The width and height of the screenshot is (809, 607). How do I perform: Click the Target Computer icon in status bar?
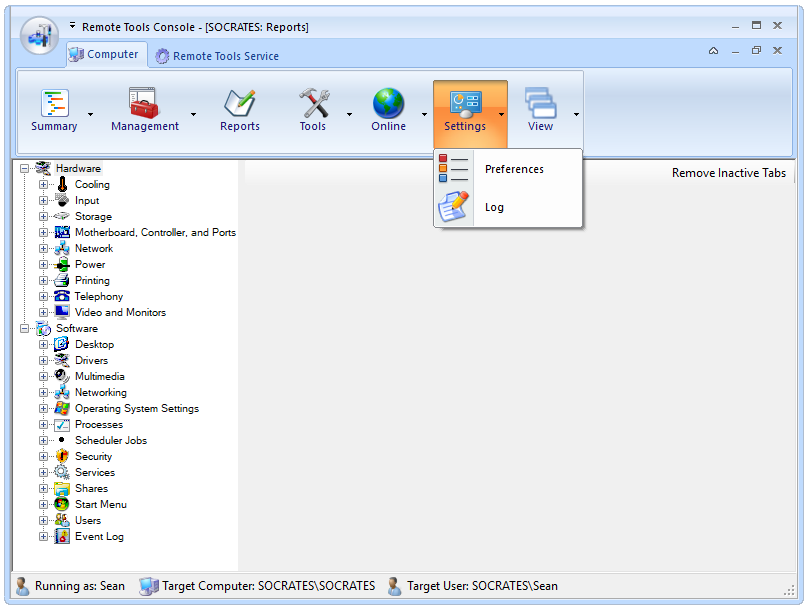pyautogui.click(x=149, y=586)
